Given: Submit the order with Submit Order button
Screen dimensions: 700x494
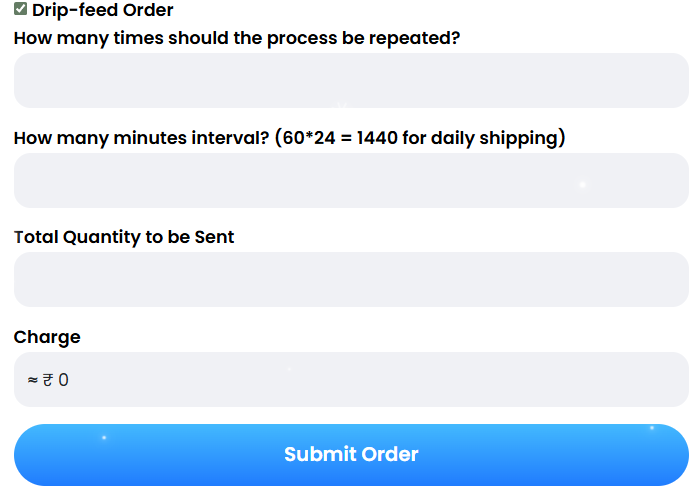Looking at the screenshot, I should (x=351, y=455).
